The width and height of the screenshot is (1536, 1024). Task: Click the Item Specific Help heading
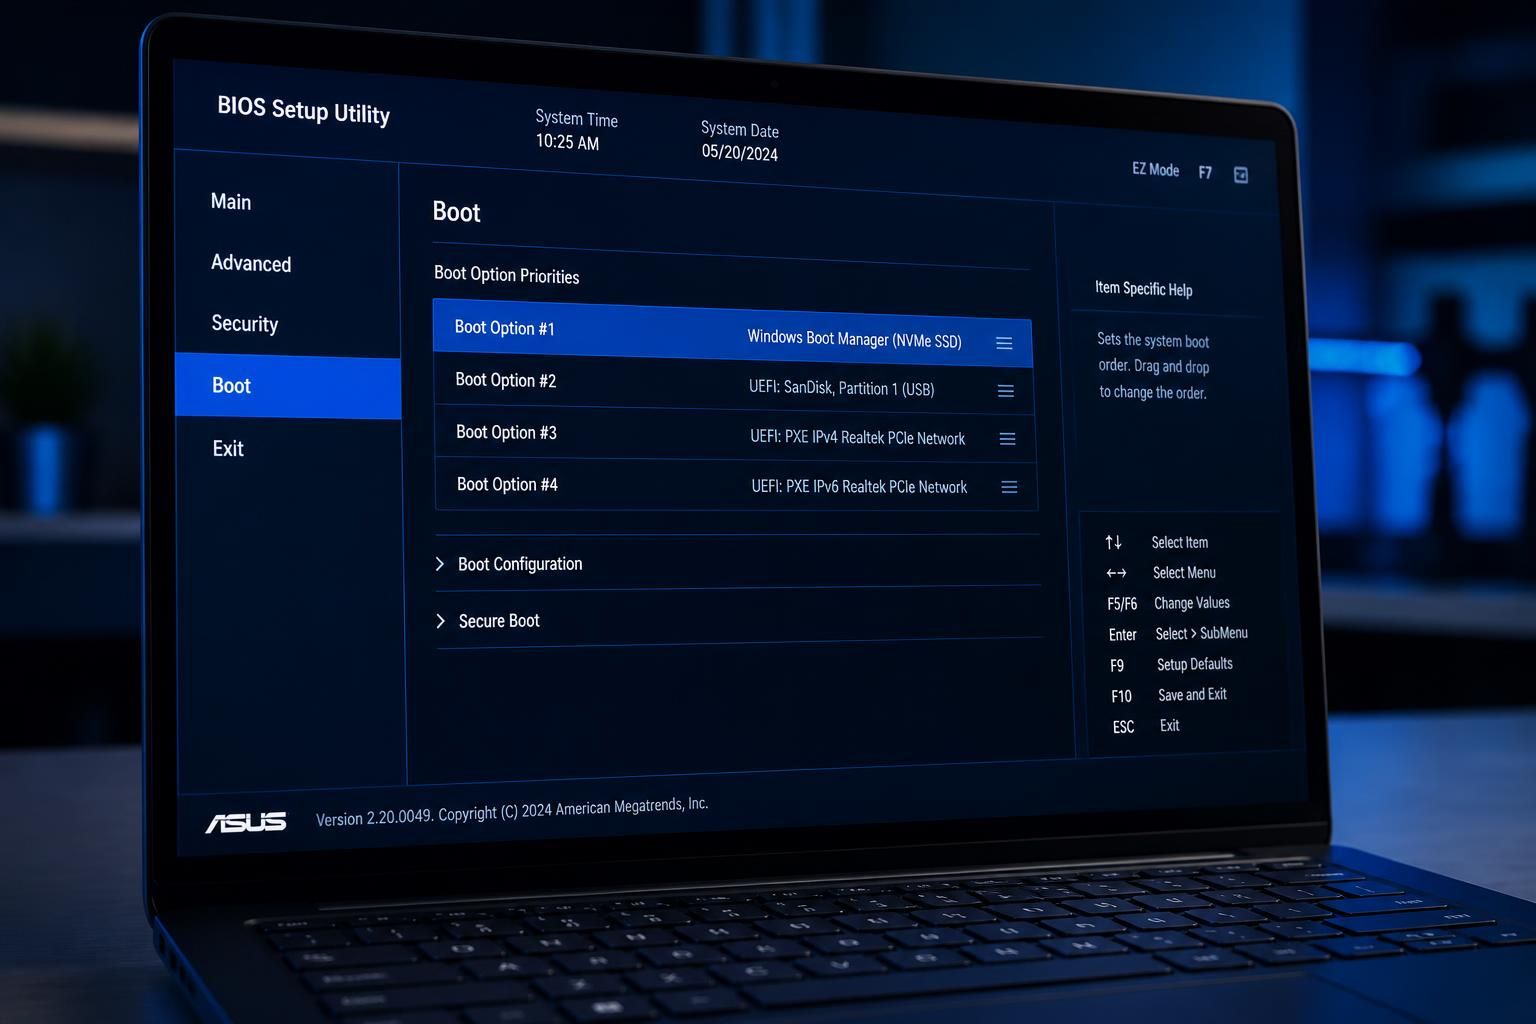[x=1144, y=289]
